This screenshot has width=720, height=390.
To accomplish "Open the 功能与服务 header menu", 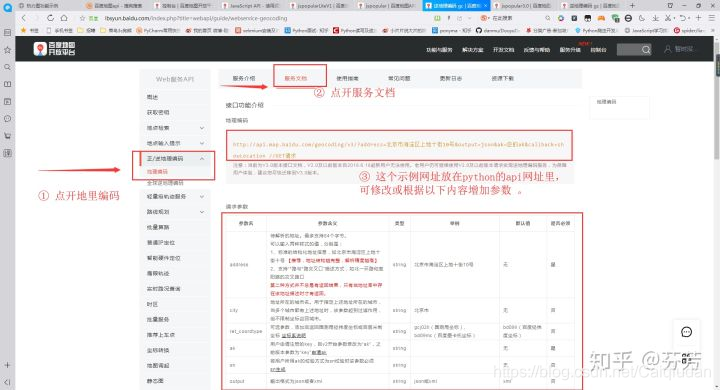I will point(439,50).
